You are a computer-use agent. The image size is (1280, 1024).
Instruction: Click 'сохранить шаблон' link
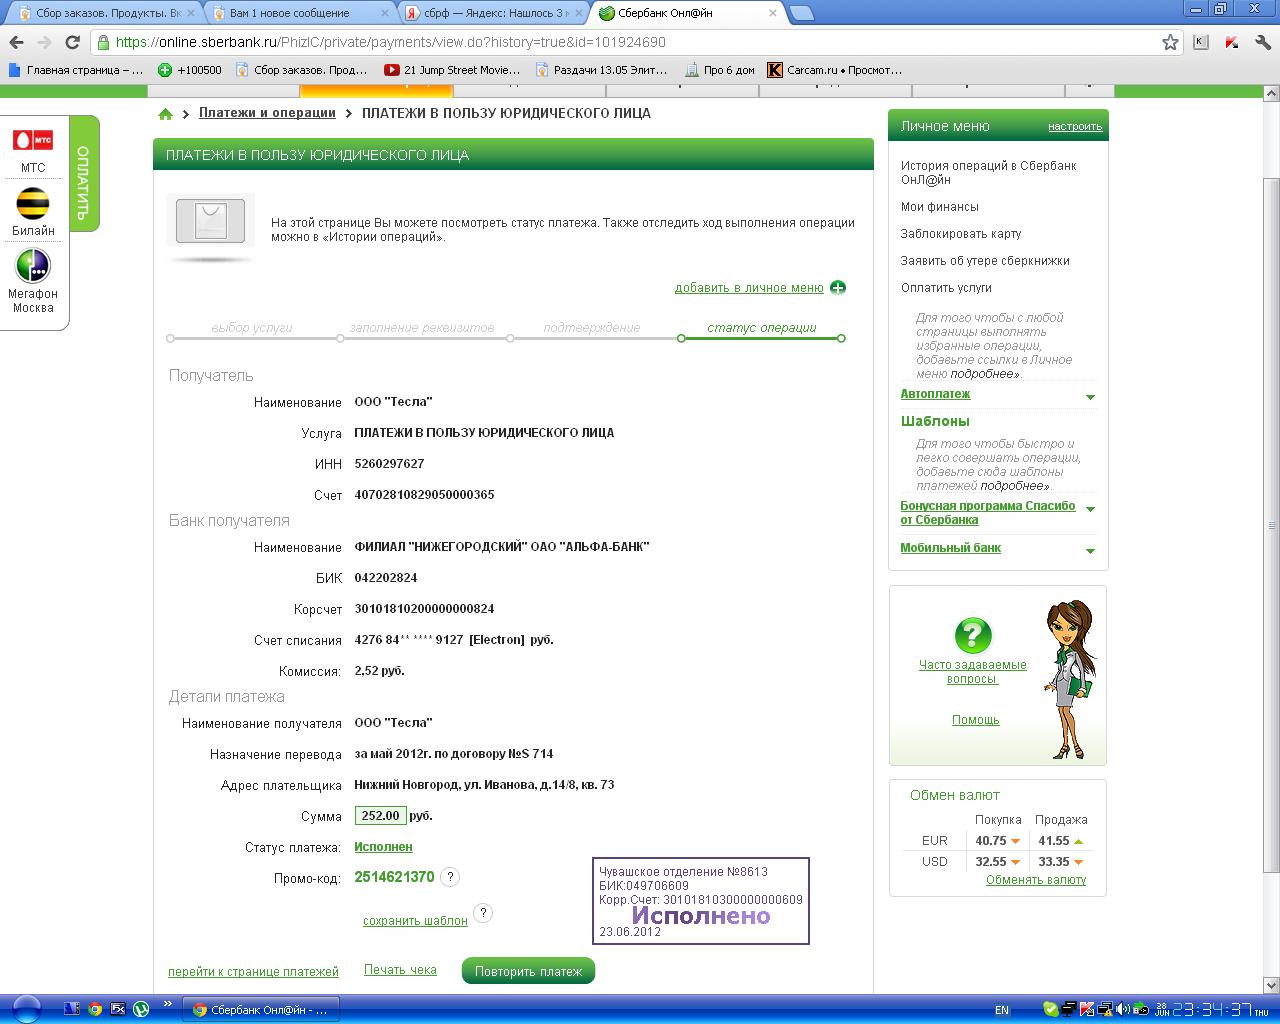(x=415, y=921)
